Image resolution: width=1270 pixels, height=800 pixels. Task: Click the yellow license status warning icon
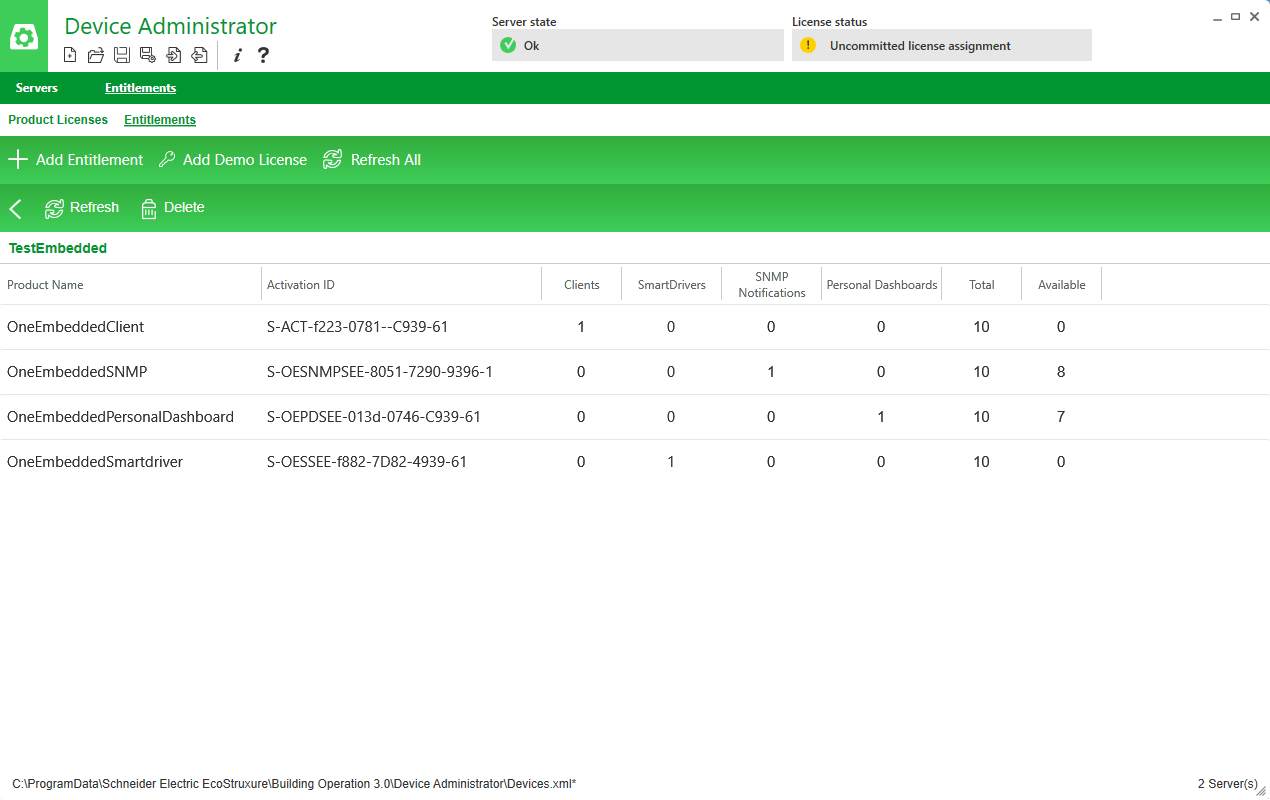coord(808,45)
